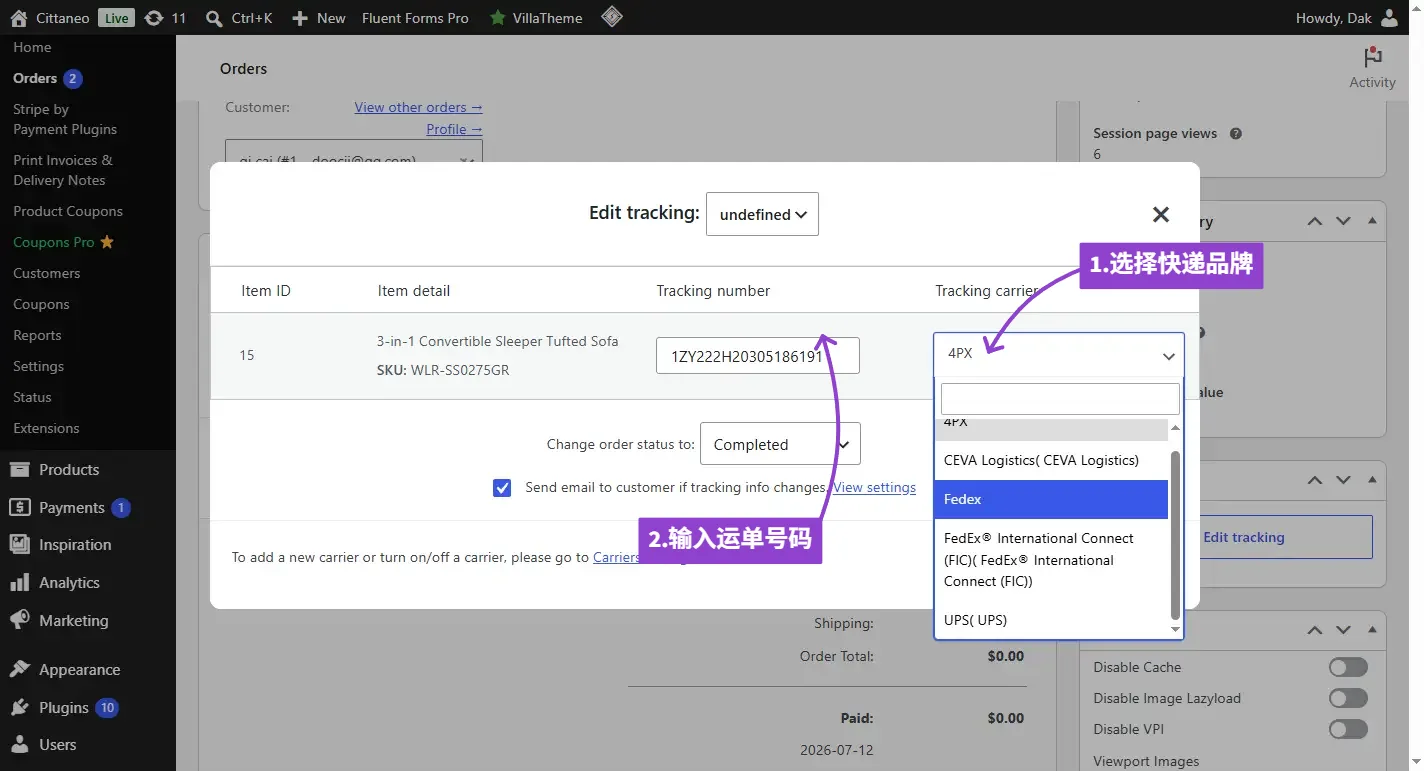Uncheck Send email to customer checkbox
1424x771 pixels.
tap(502, 488)
